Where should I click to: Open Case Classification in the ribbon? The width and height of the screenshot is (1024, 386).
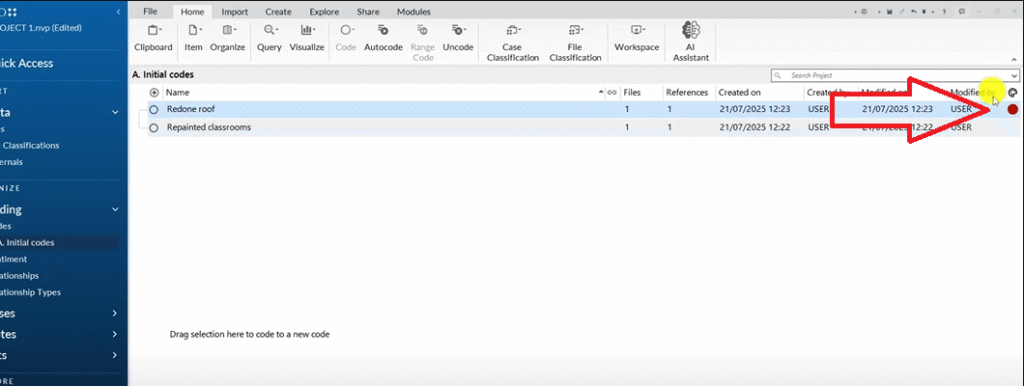(x=513, y=43)
